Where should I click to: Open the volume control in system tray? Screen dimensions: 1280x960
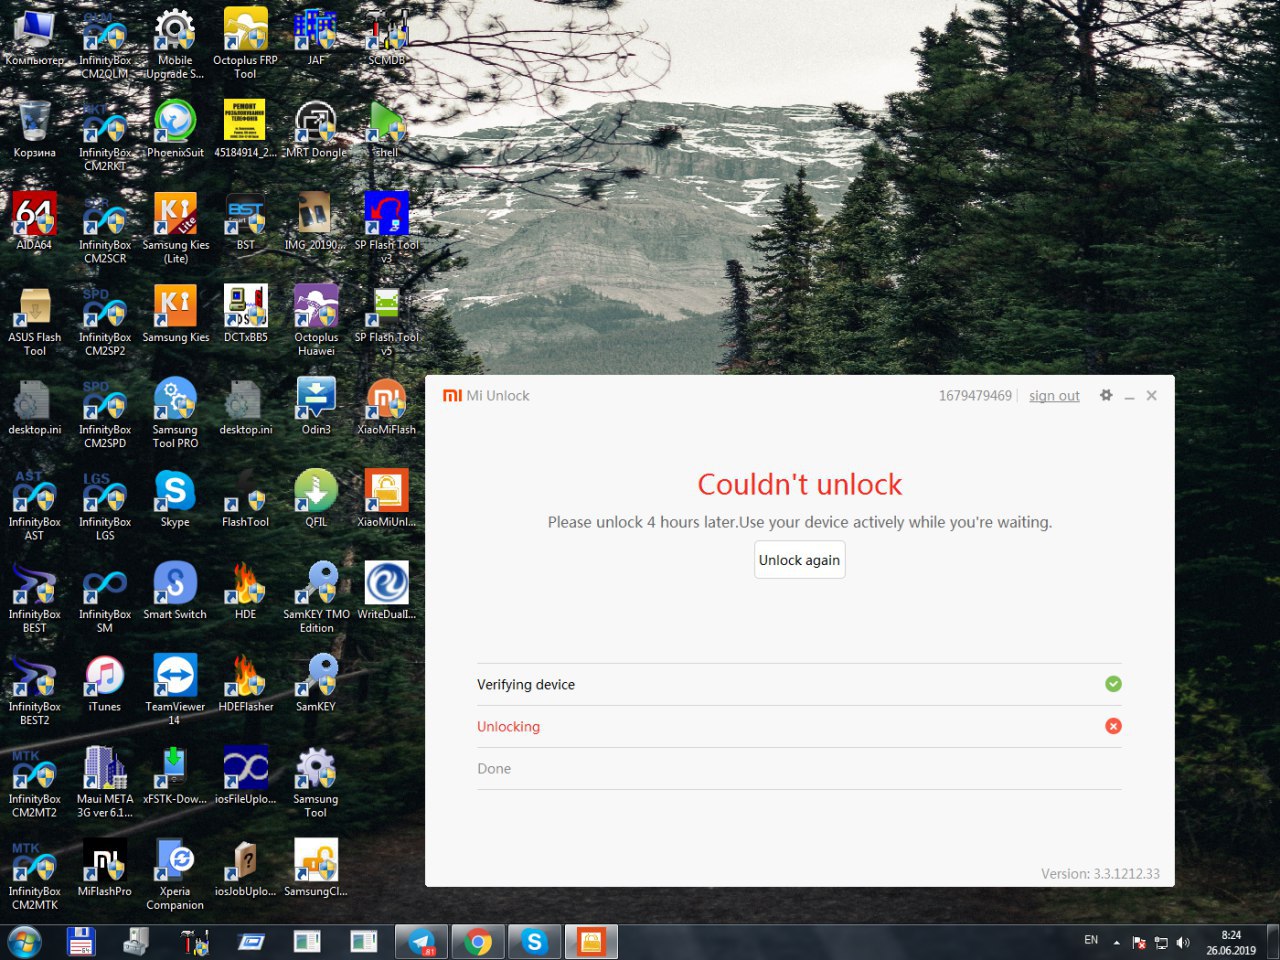[1183, 942]
